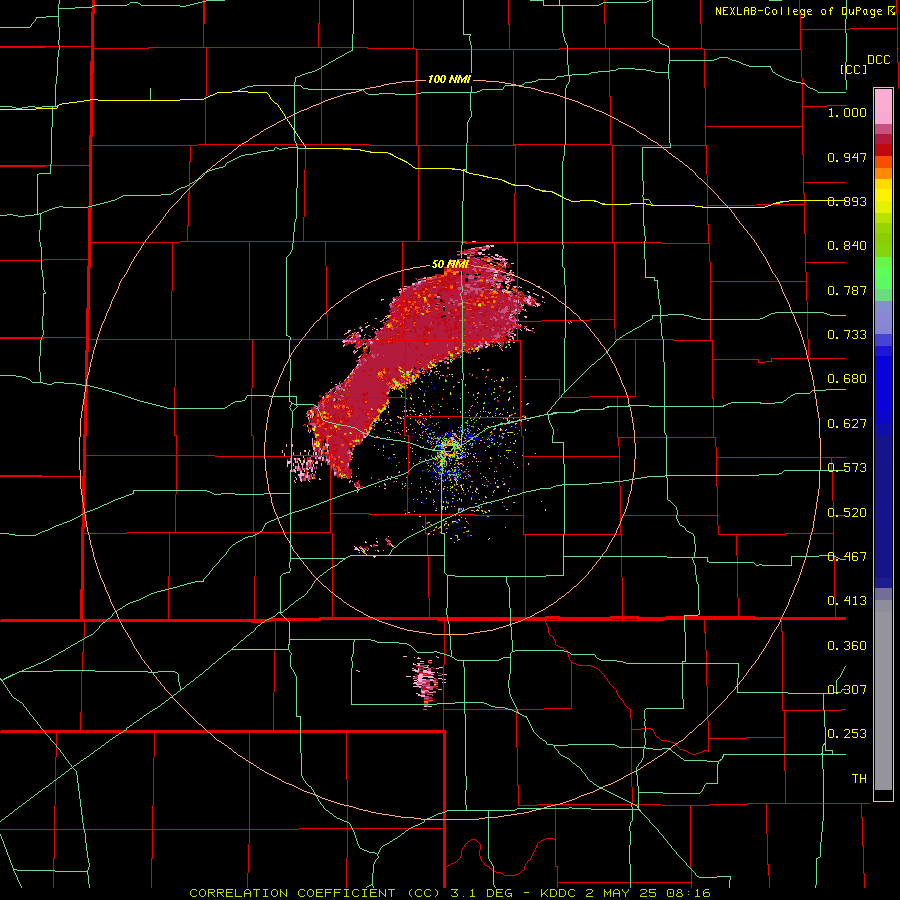The height and width of the screenshot is (900, 900).
Task: Select the 0.947 scale value
Action: click(847, 157)
